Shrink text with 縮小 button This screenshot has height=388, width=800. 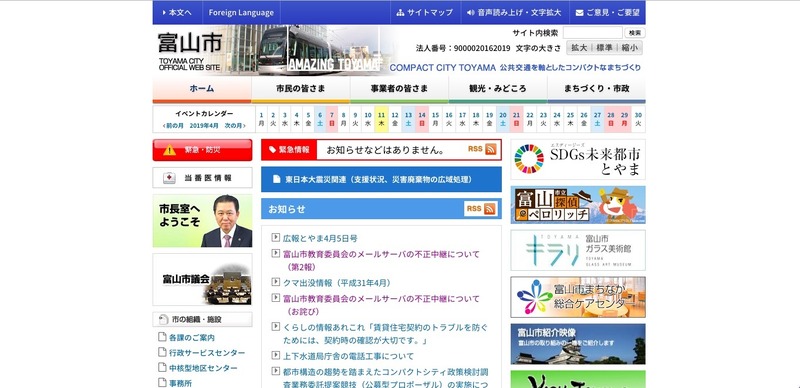(x=630, y=47)
